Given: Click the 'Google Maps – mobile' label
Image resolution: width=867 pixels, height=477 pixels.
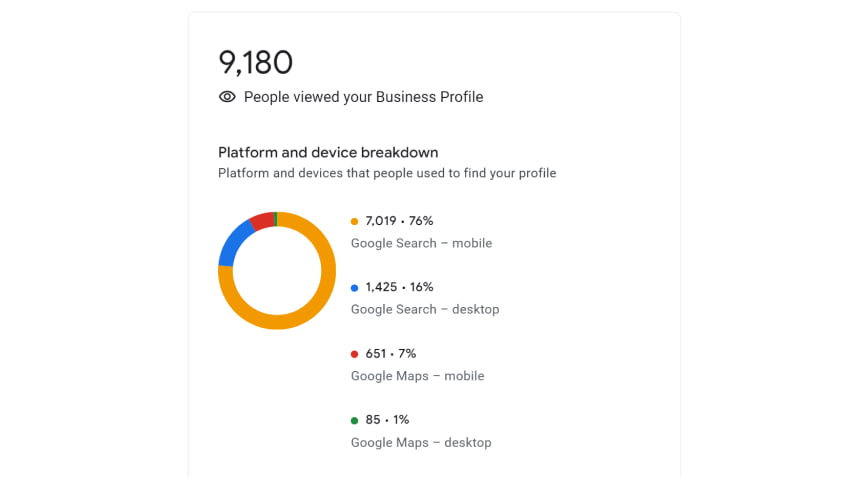Looking at the screenshot, I should click(417, 376).
